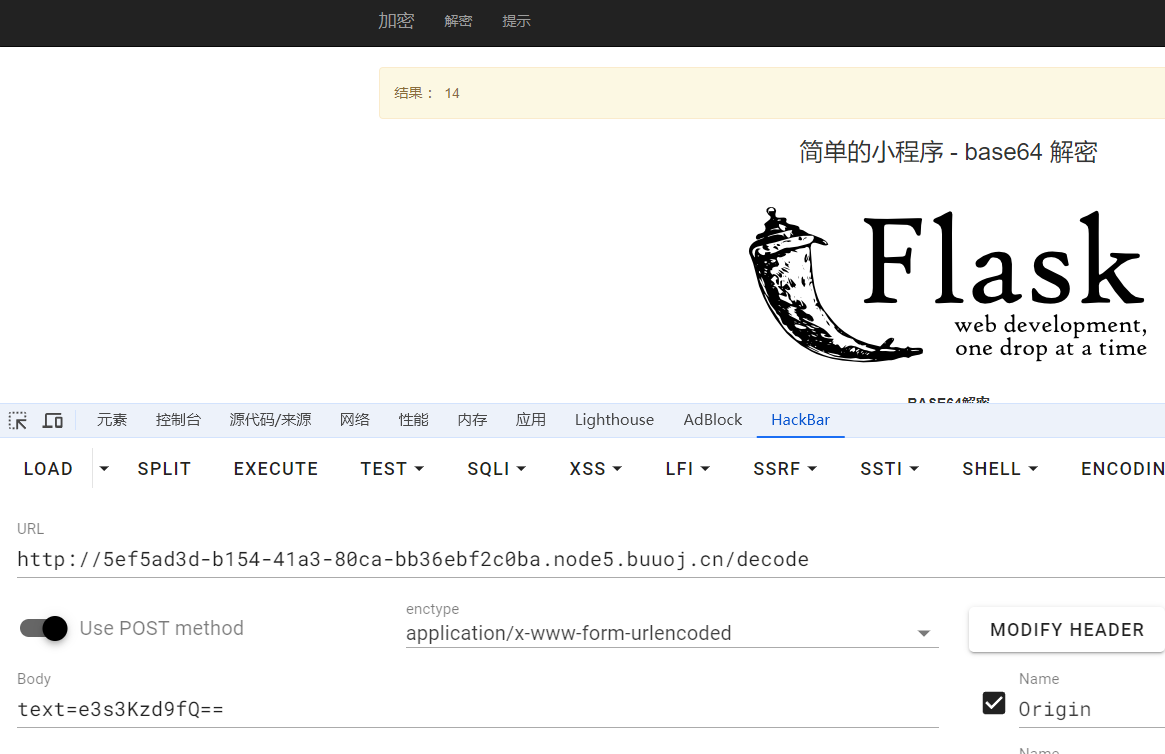Toggle the Use POST method switch
The height and width of the screenshot is (754, 1165).
click(x=44, y=628)
